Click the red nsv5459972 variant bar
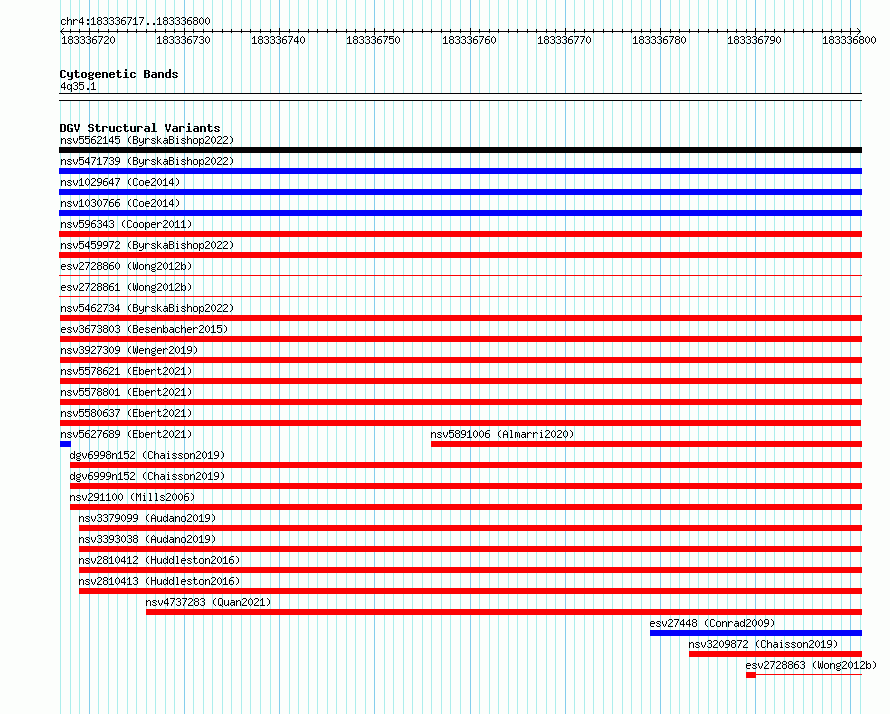The image size is (890, 714). 460,255
